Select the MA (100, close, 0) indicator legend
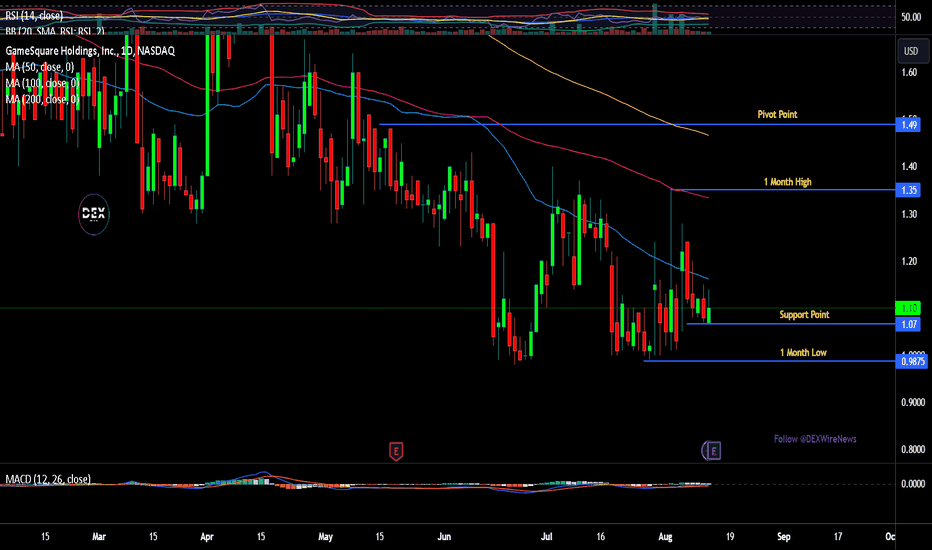 [x=42, y=83]
